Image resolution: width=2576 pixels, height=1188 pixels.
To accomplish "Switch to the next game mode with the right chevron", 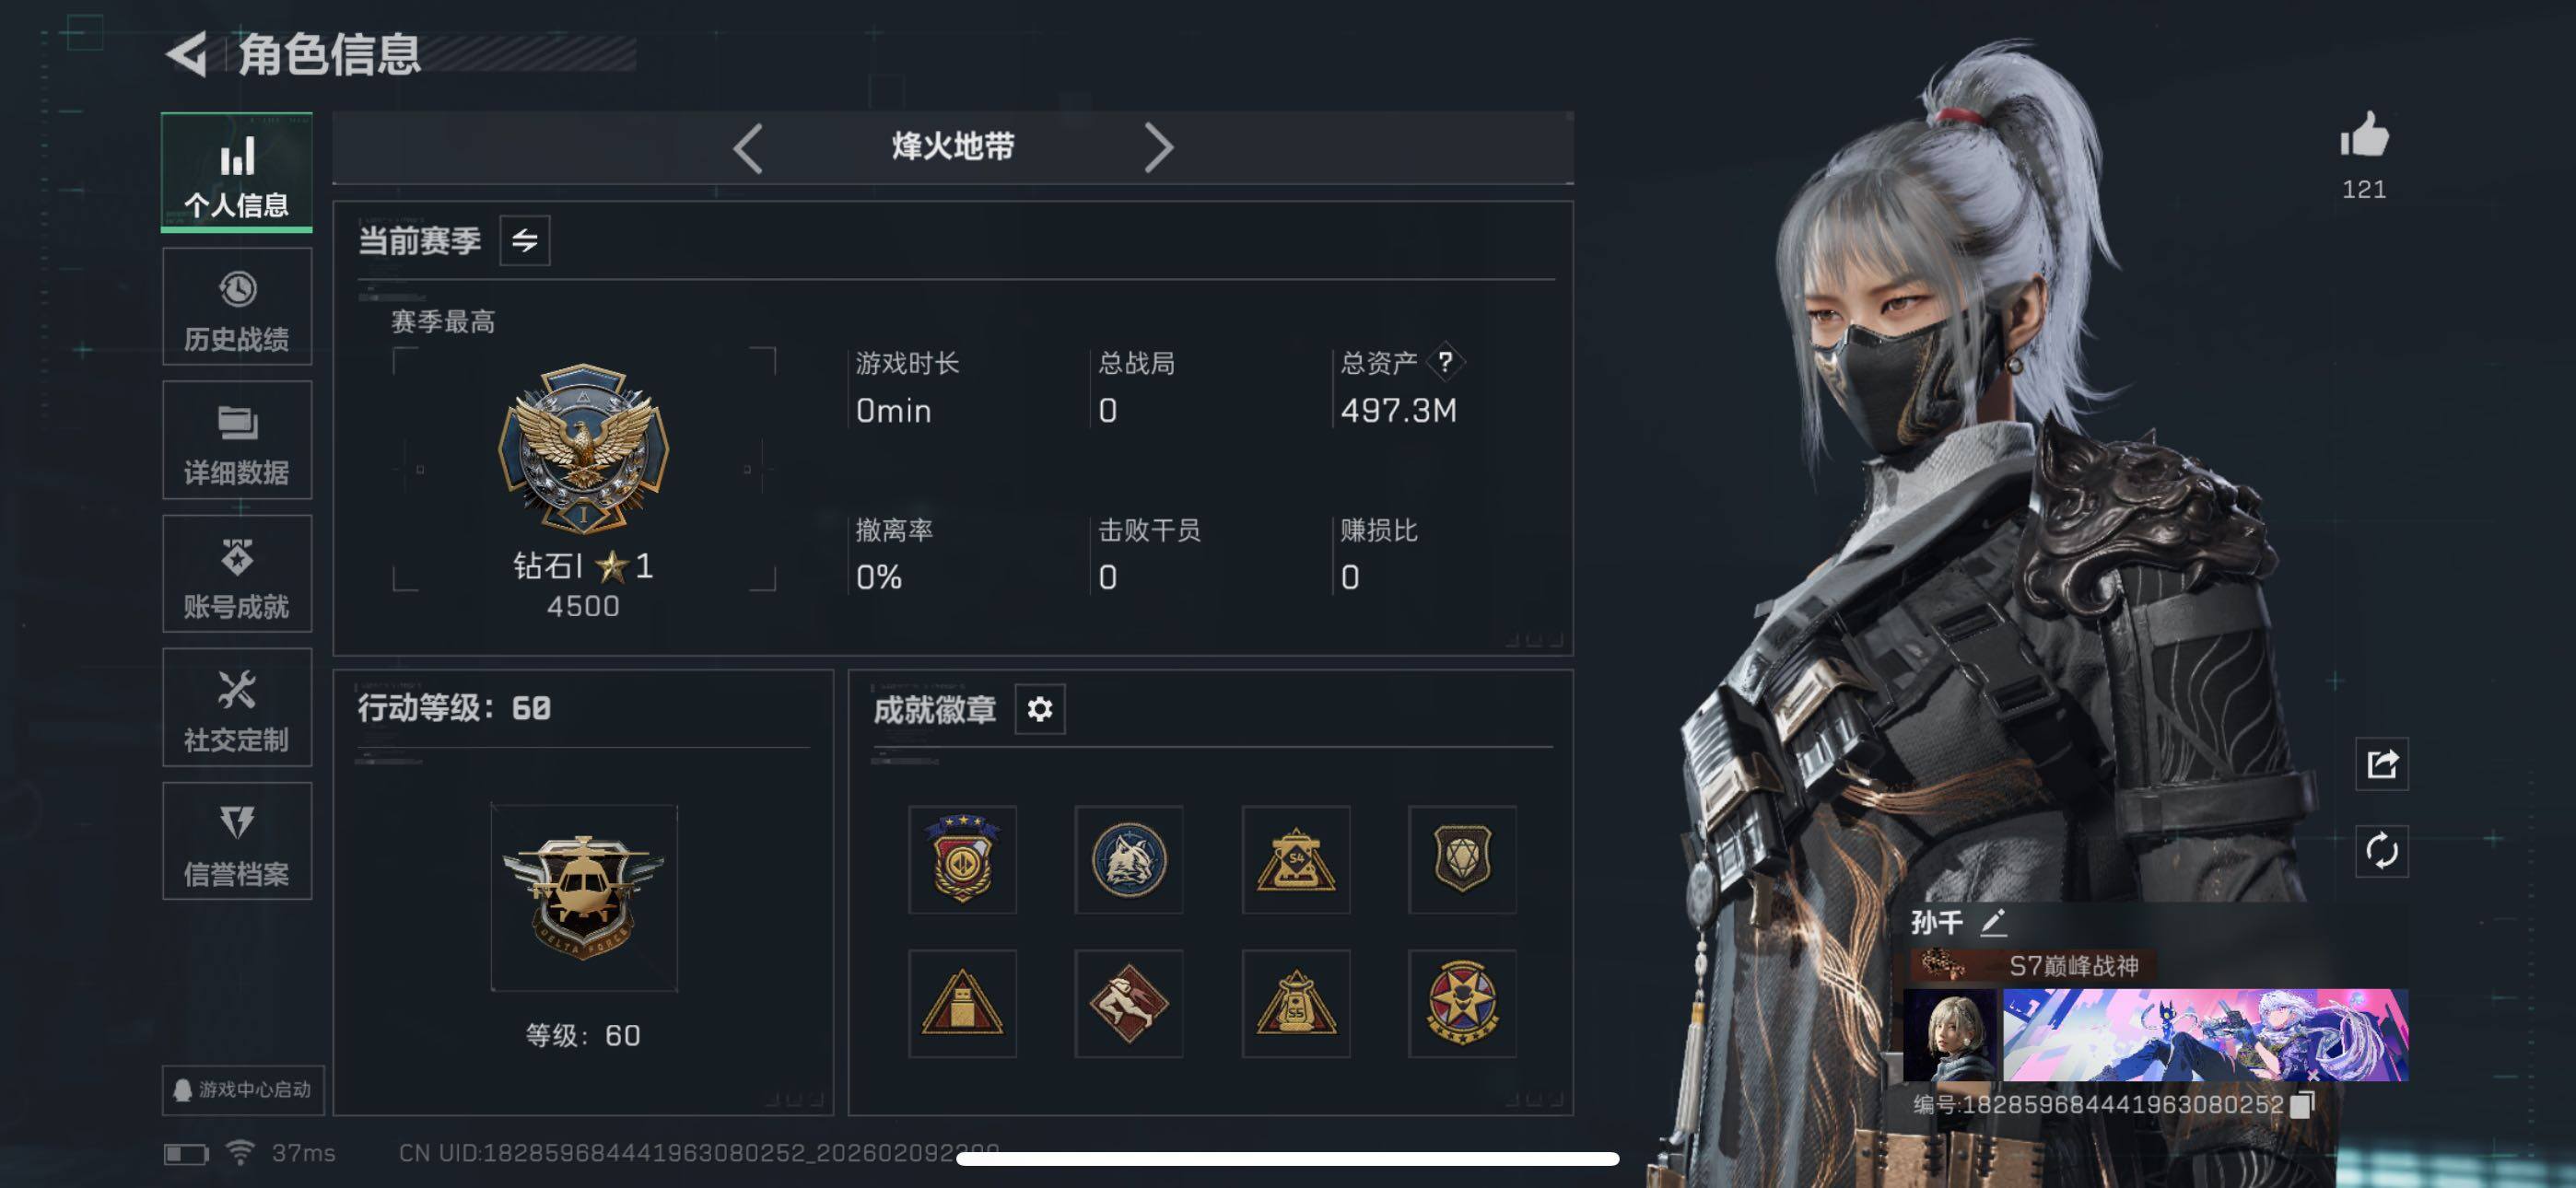I will (x=1157, y=148).
